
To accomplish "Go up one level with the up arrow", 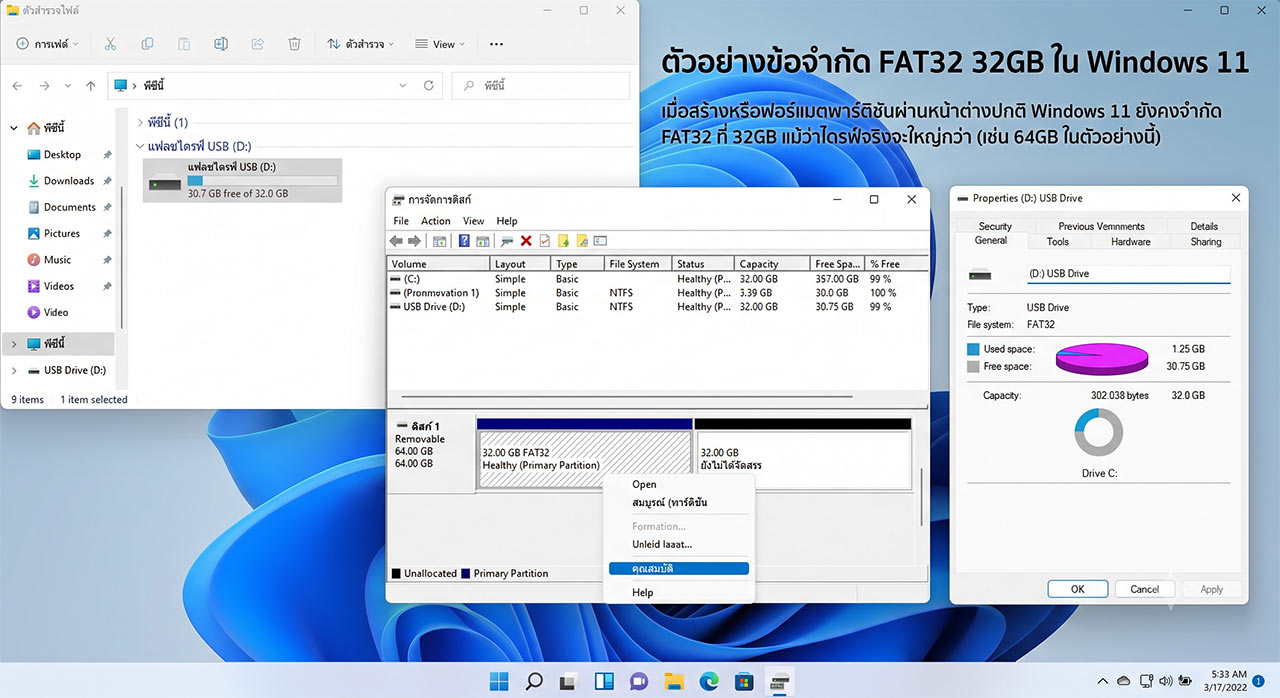I will pyautogui.click(x=91, y=86).
